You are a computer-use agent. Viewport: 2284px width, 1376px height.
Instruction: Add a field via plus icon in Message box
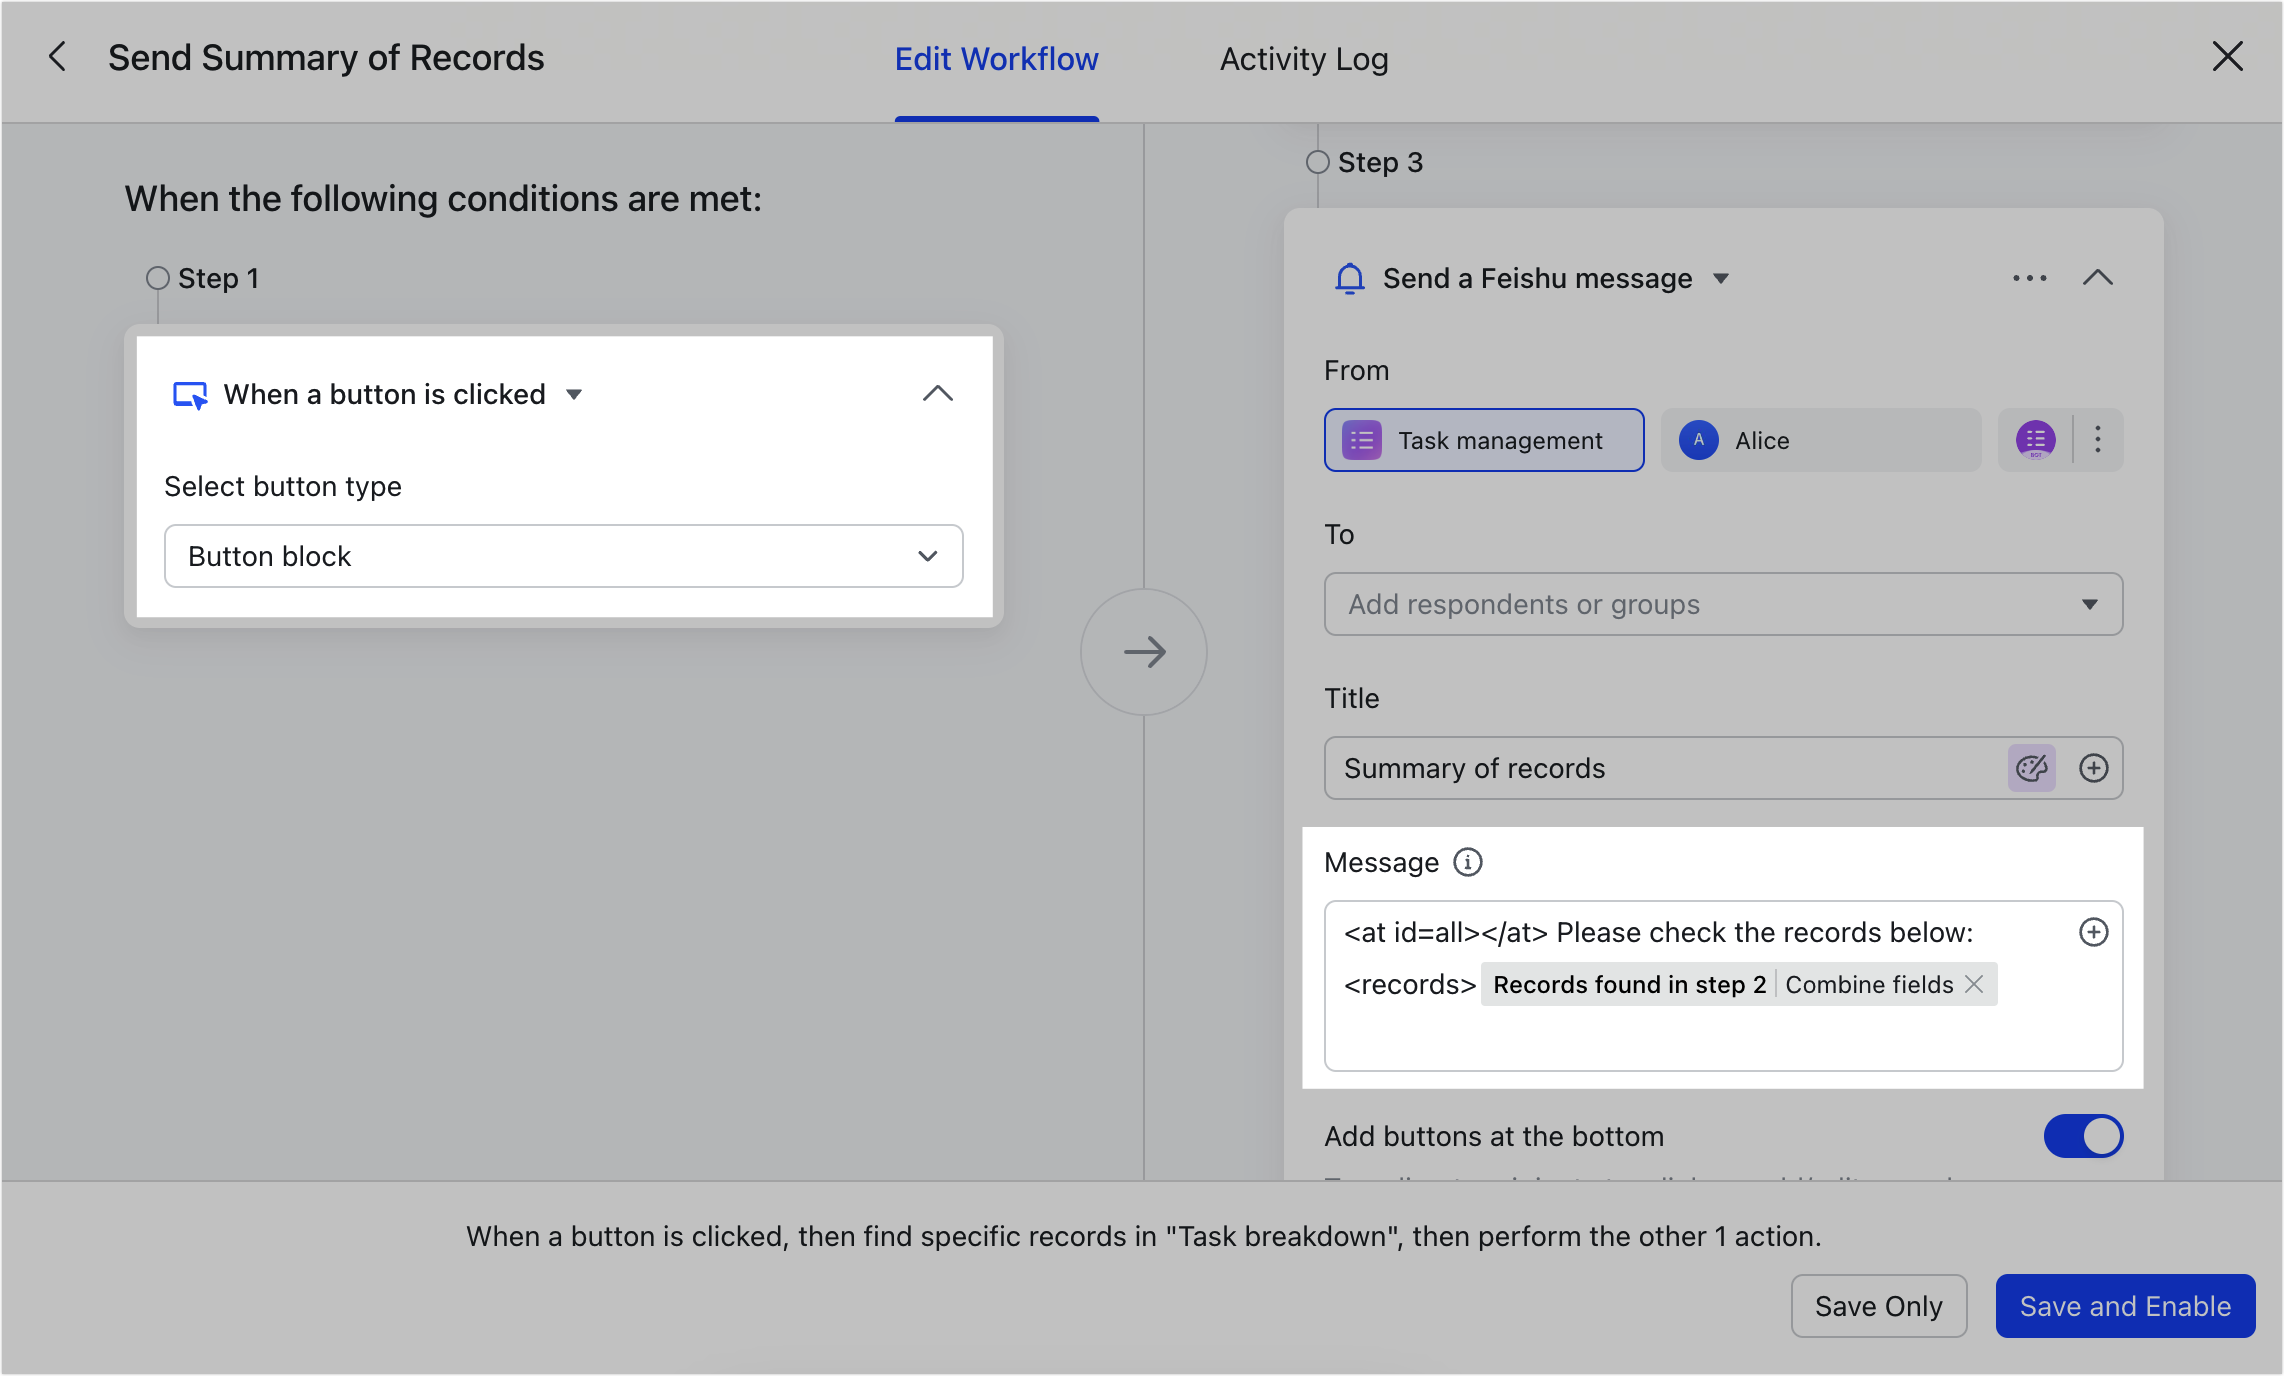[2094, 932]
